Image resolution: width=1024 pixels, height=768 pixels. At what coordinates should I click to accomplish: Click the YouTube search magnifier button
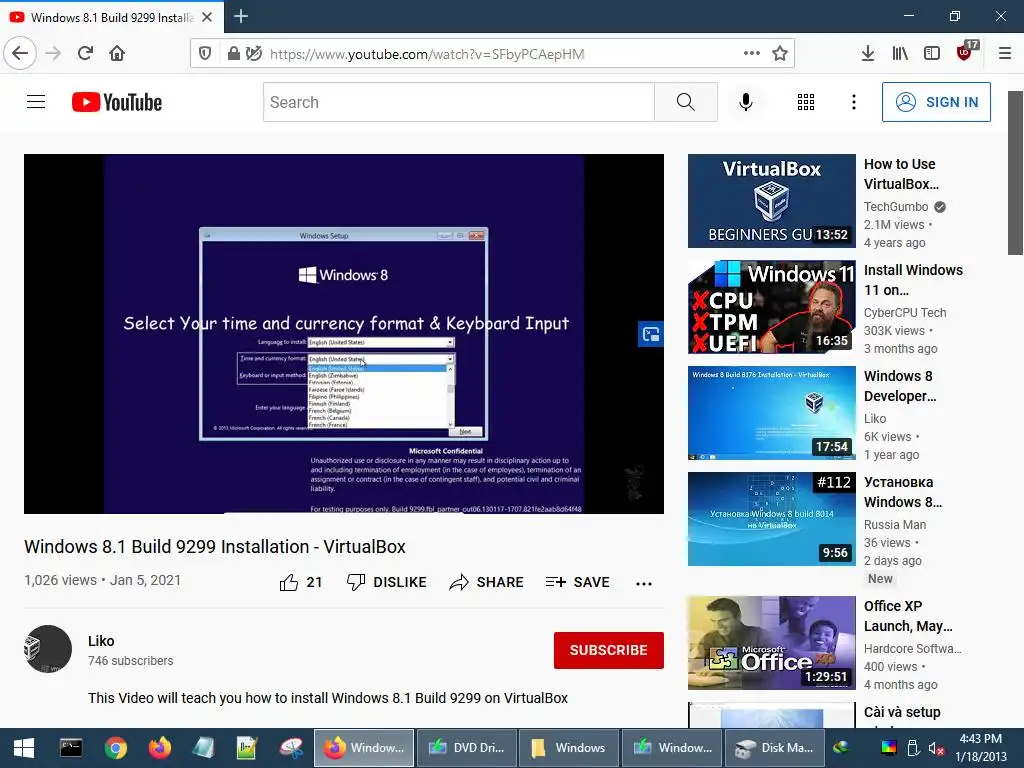[686, 102]
